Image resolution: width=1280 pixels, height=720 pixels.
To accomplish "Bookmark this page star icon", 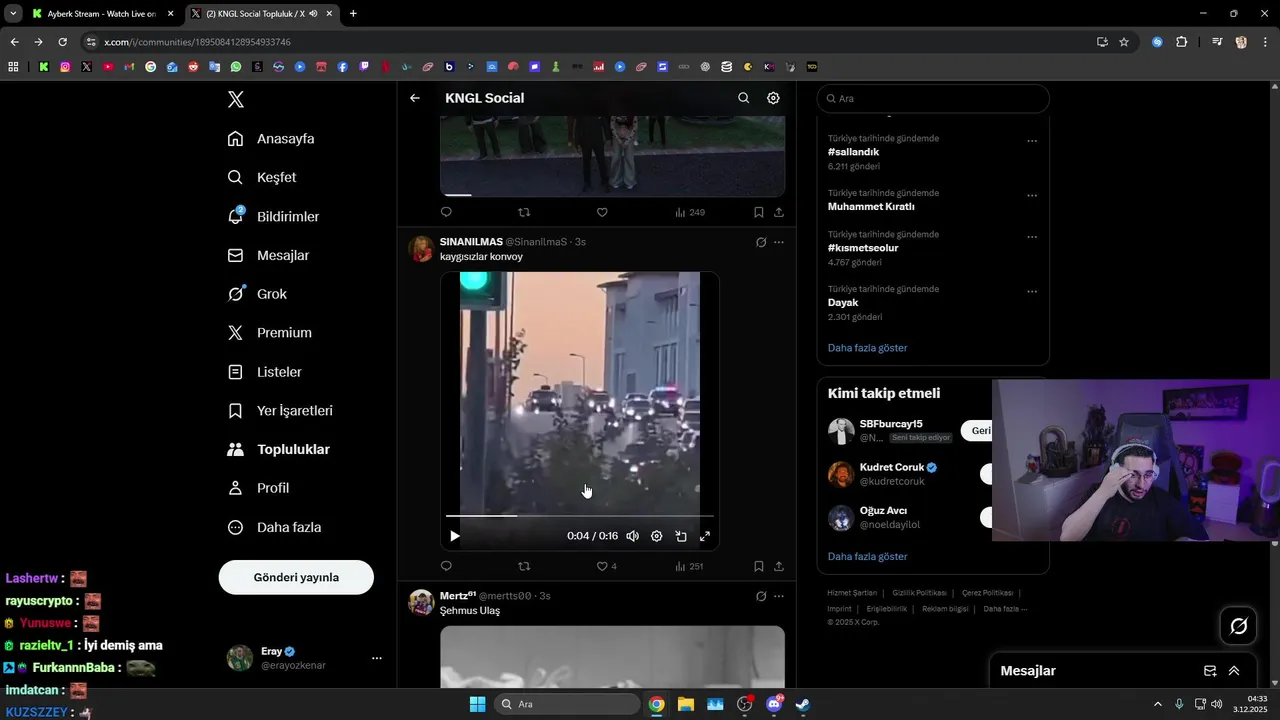I will pyautogui.click(x=1124, y=42).
